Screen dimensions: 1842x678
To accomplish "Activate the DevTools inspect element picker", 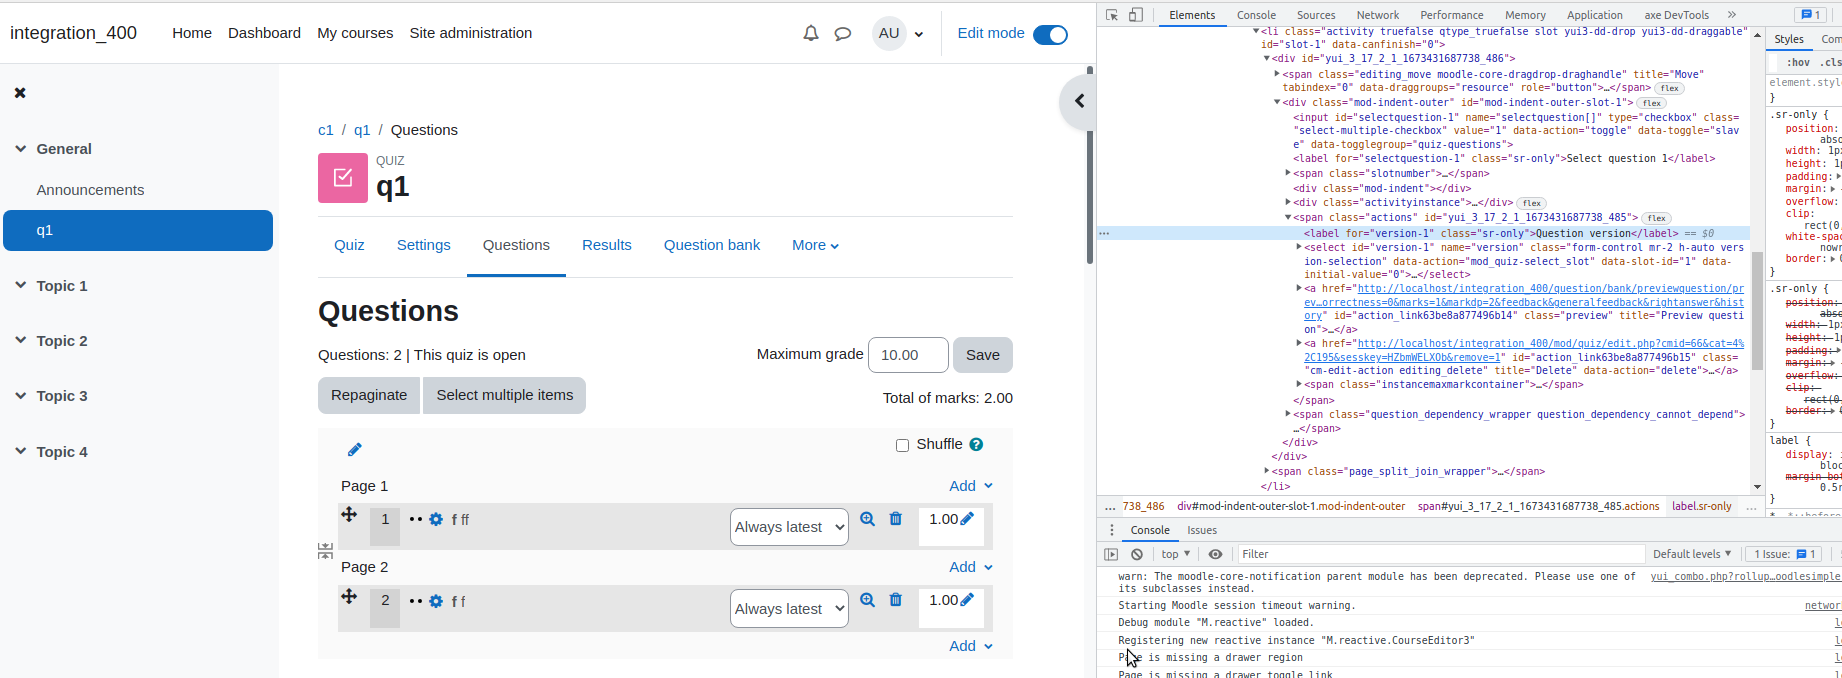I will pos(1112,15).
